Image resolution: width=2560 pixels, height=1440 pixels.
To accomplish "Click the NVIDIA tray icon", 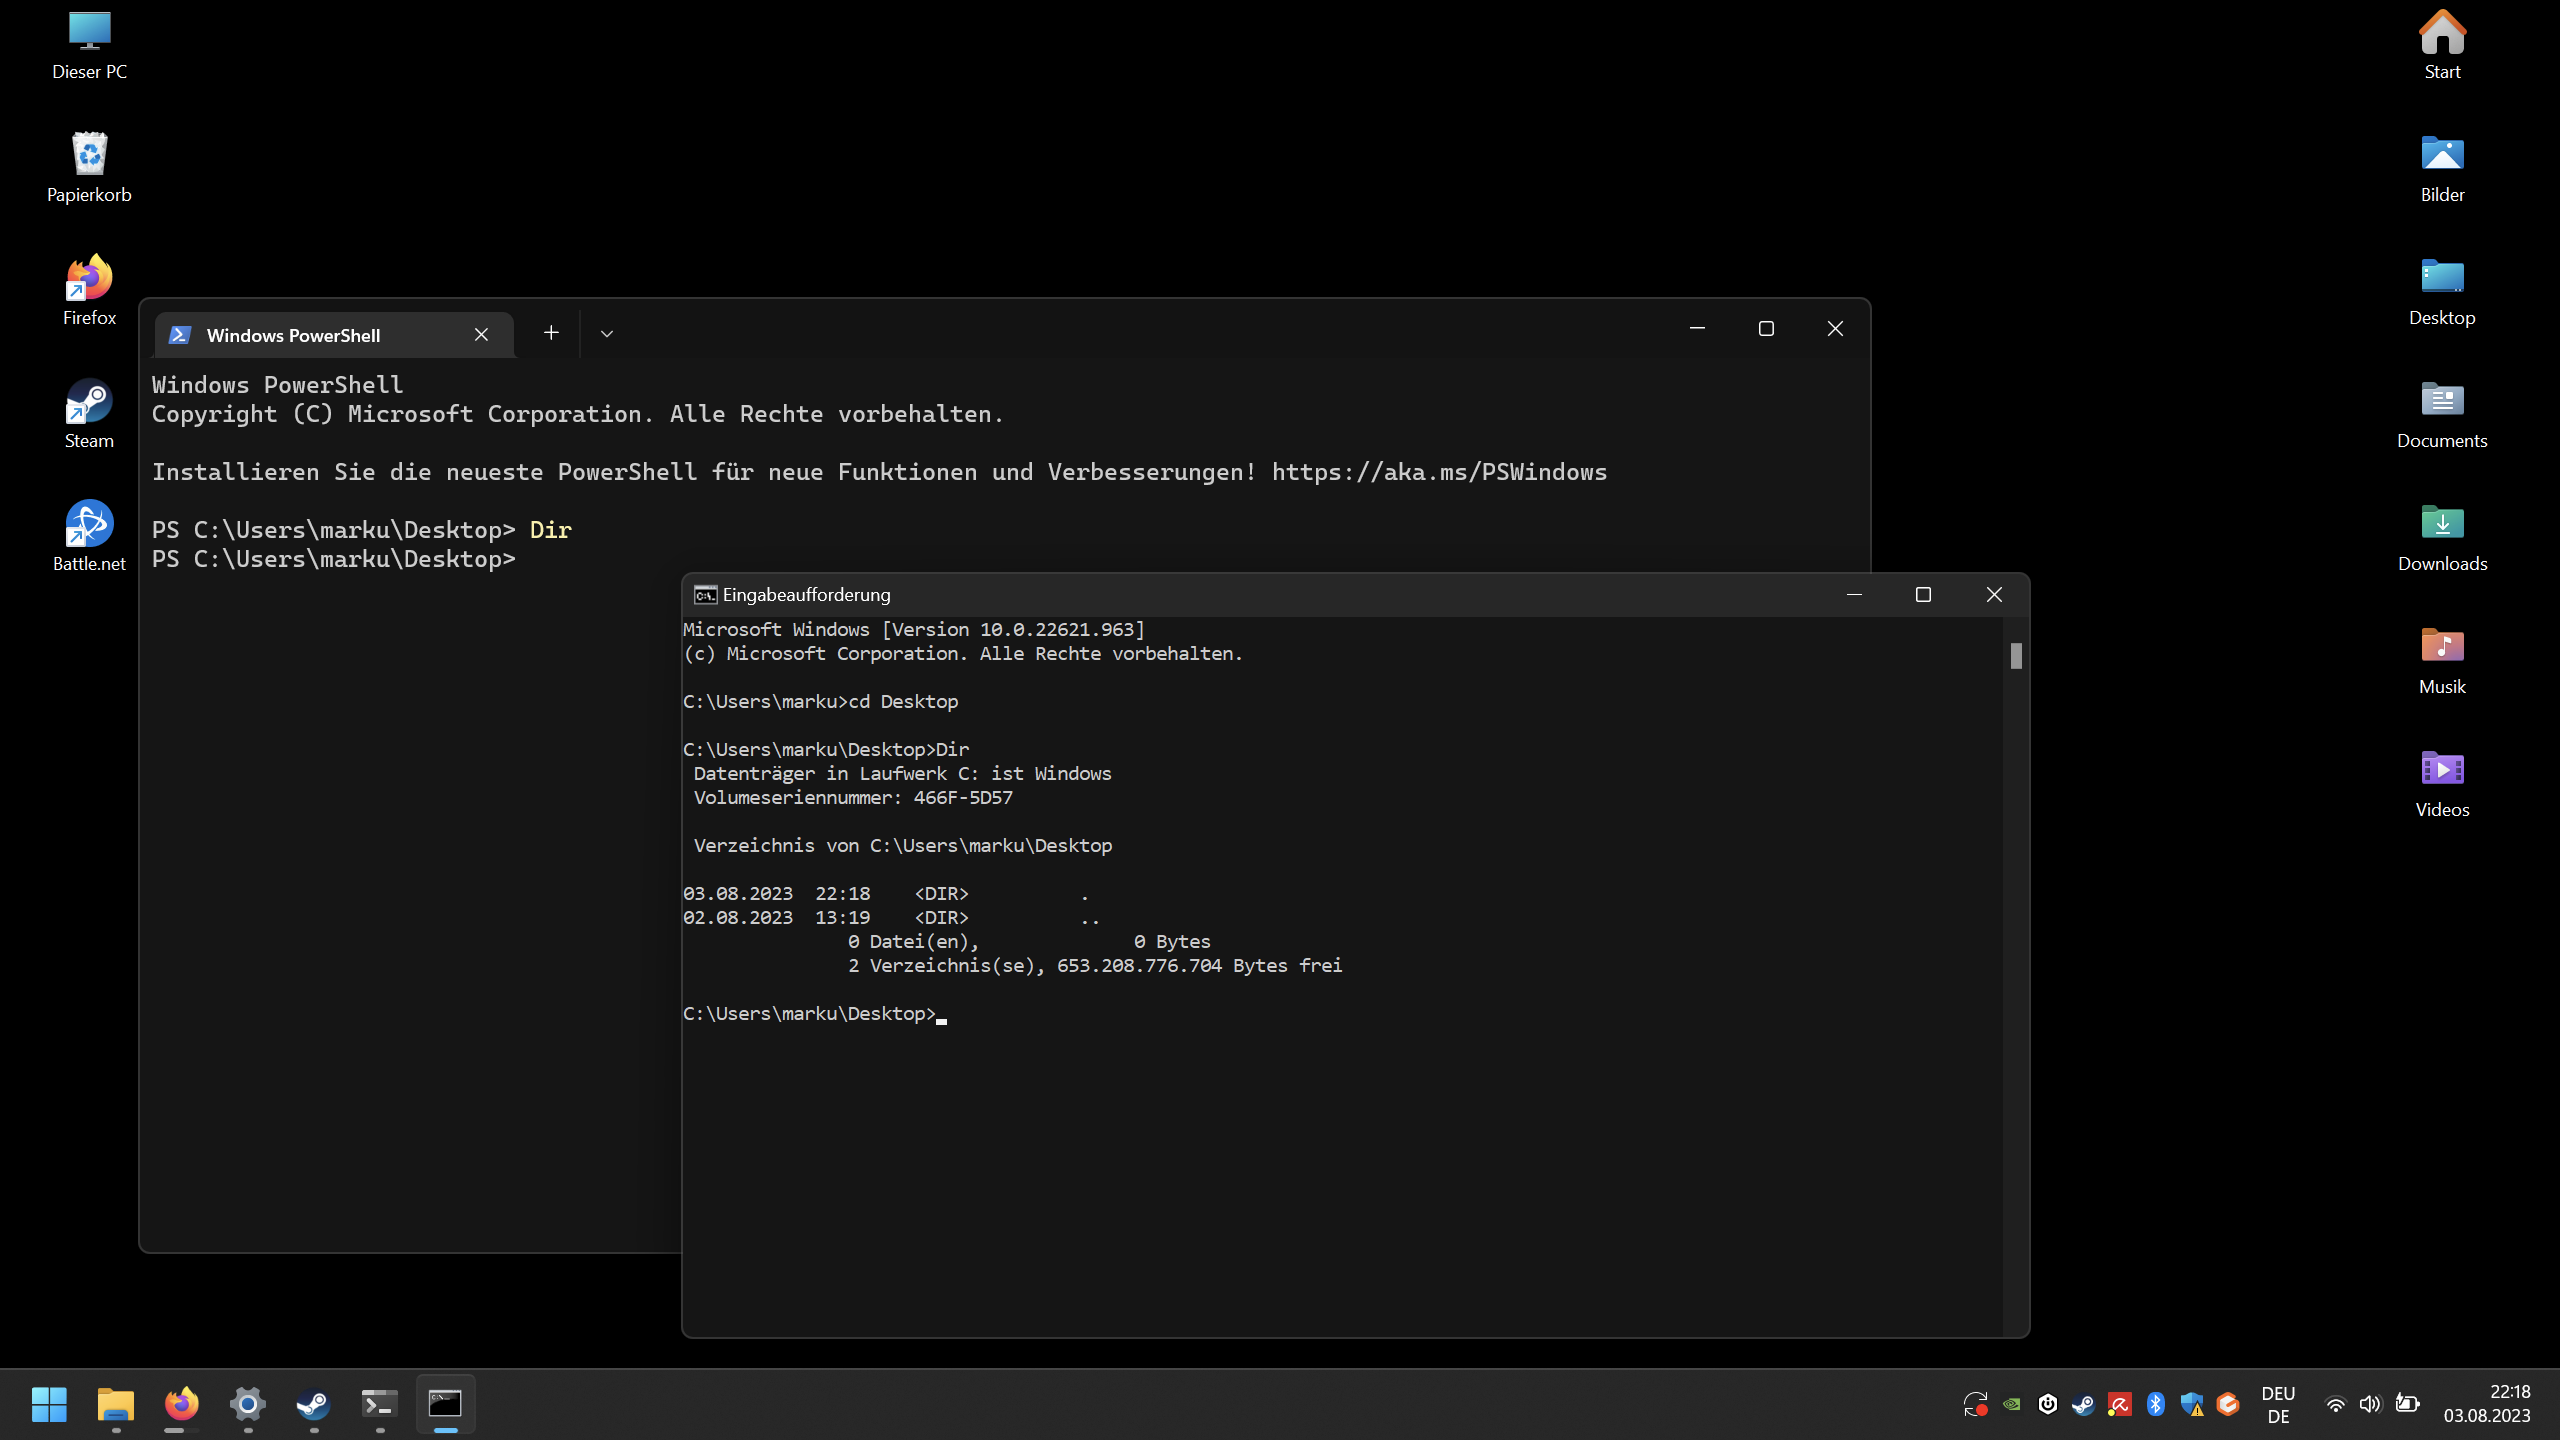I will pyautogui.click(x=2011, y=1404).
